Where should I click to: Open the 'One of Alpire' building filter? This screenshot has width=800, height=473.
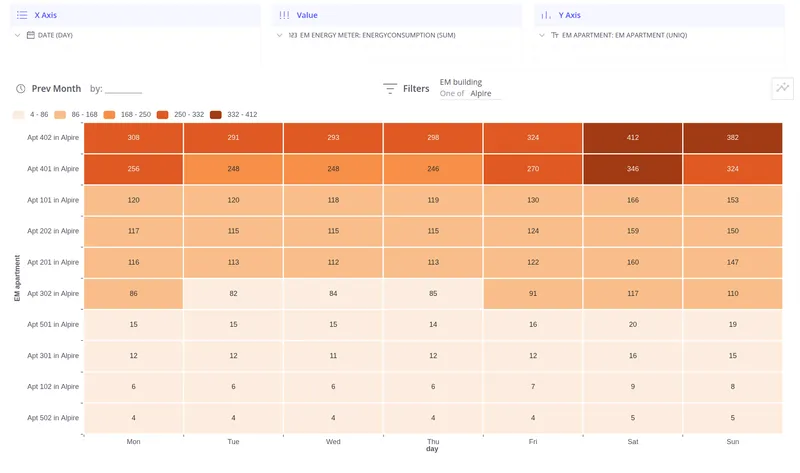tap(470, 94)
